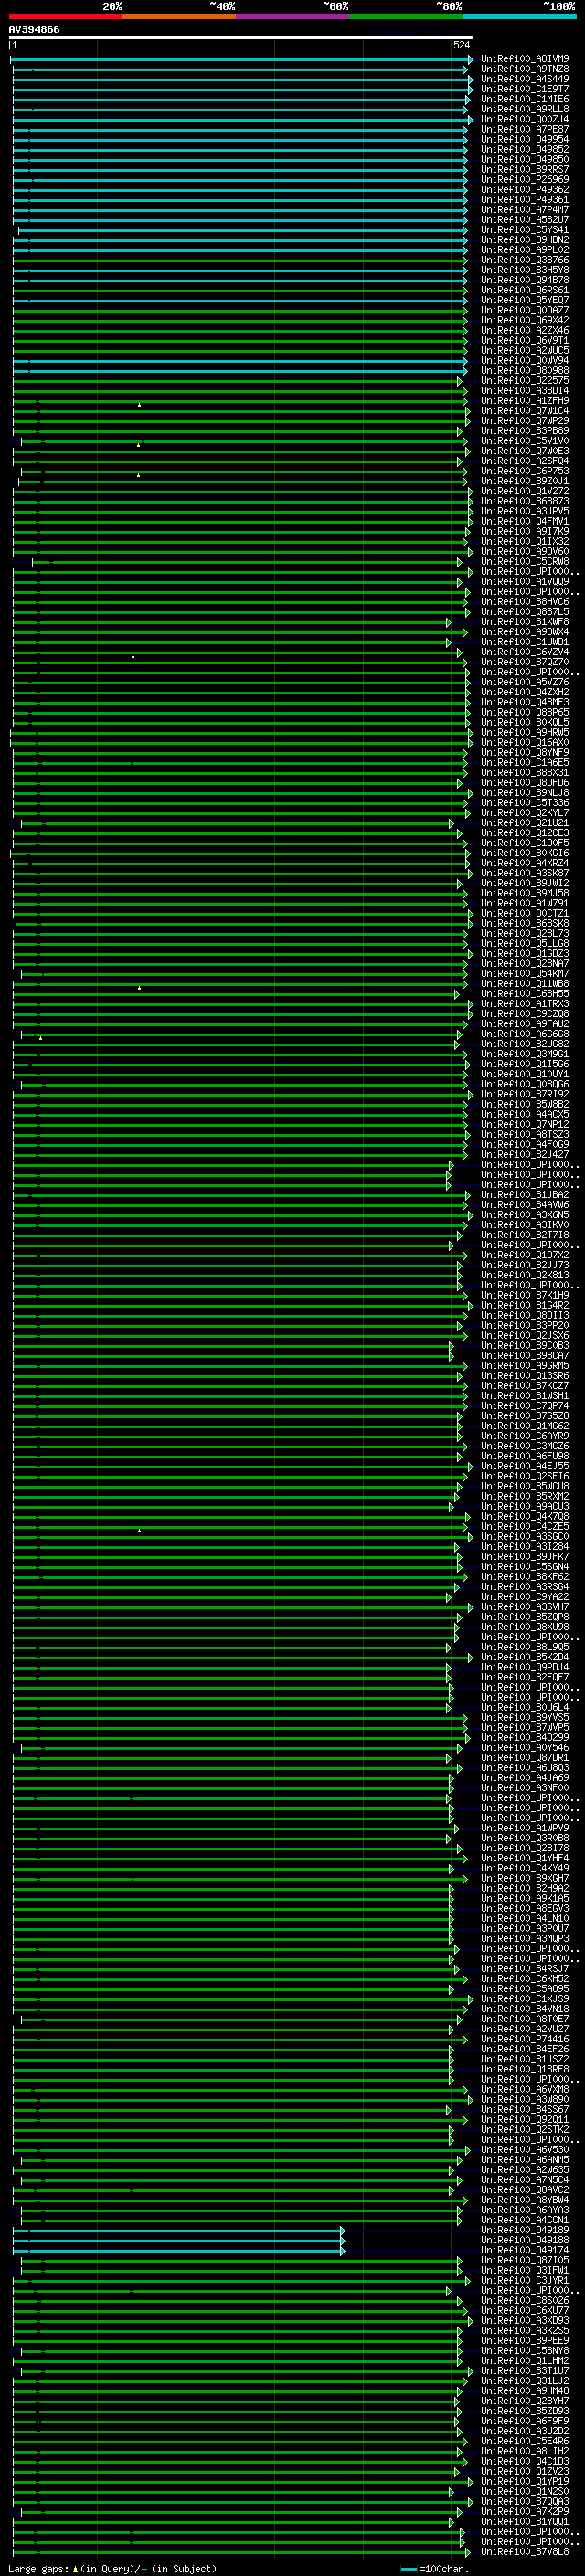Open entry UniRef100_A3X6N5
This screenshot has width=585, height=2576.
525,1215
